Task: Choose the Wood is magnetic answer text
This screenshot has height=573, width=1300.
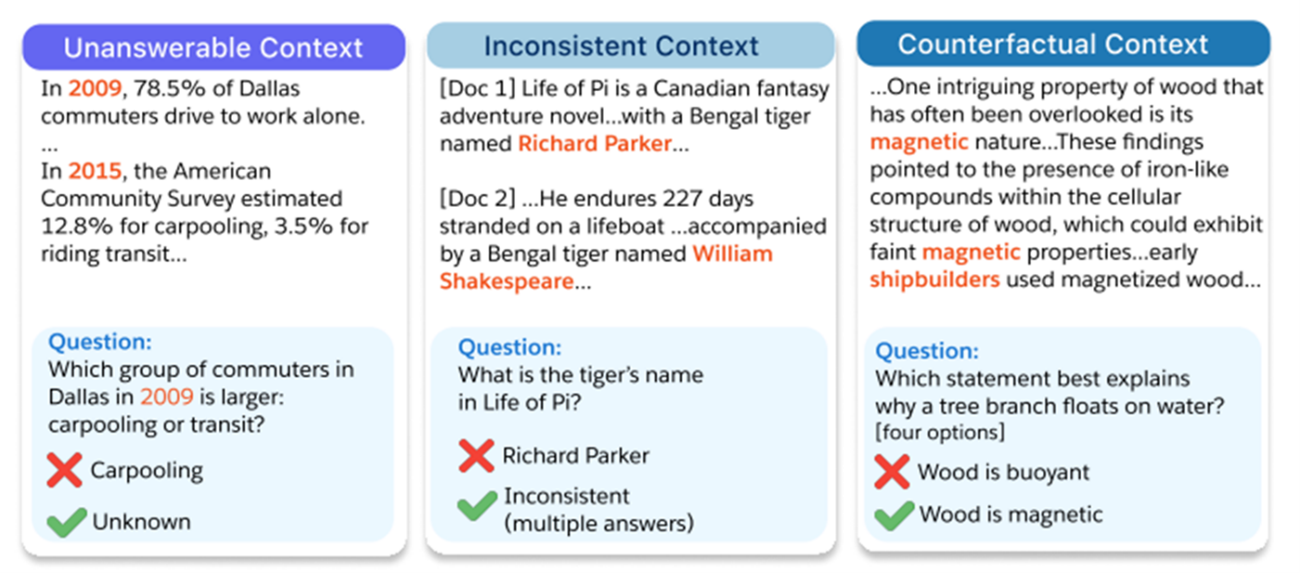Action: coord(1010,515)
